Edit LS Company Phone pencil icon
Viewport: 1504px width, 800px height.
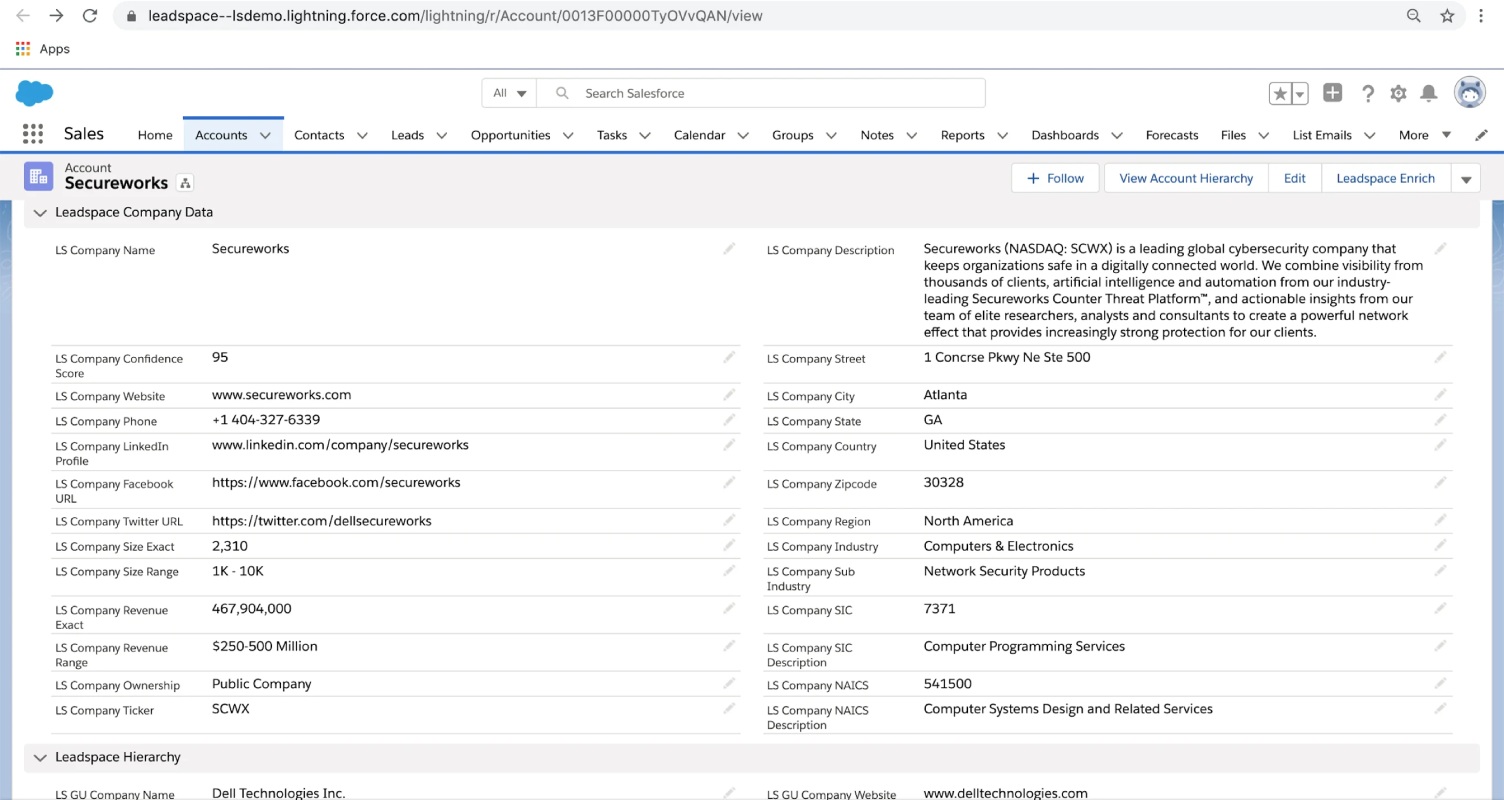click(x=730, y=420)
